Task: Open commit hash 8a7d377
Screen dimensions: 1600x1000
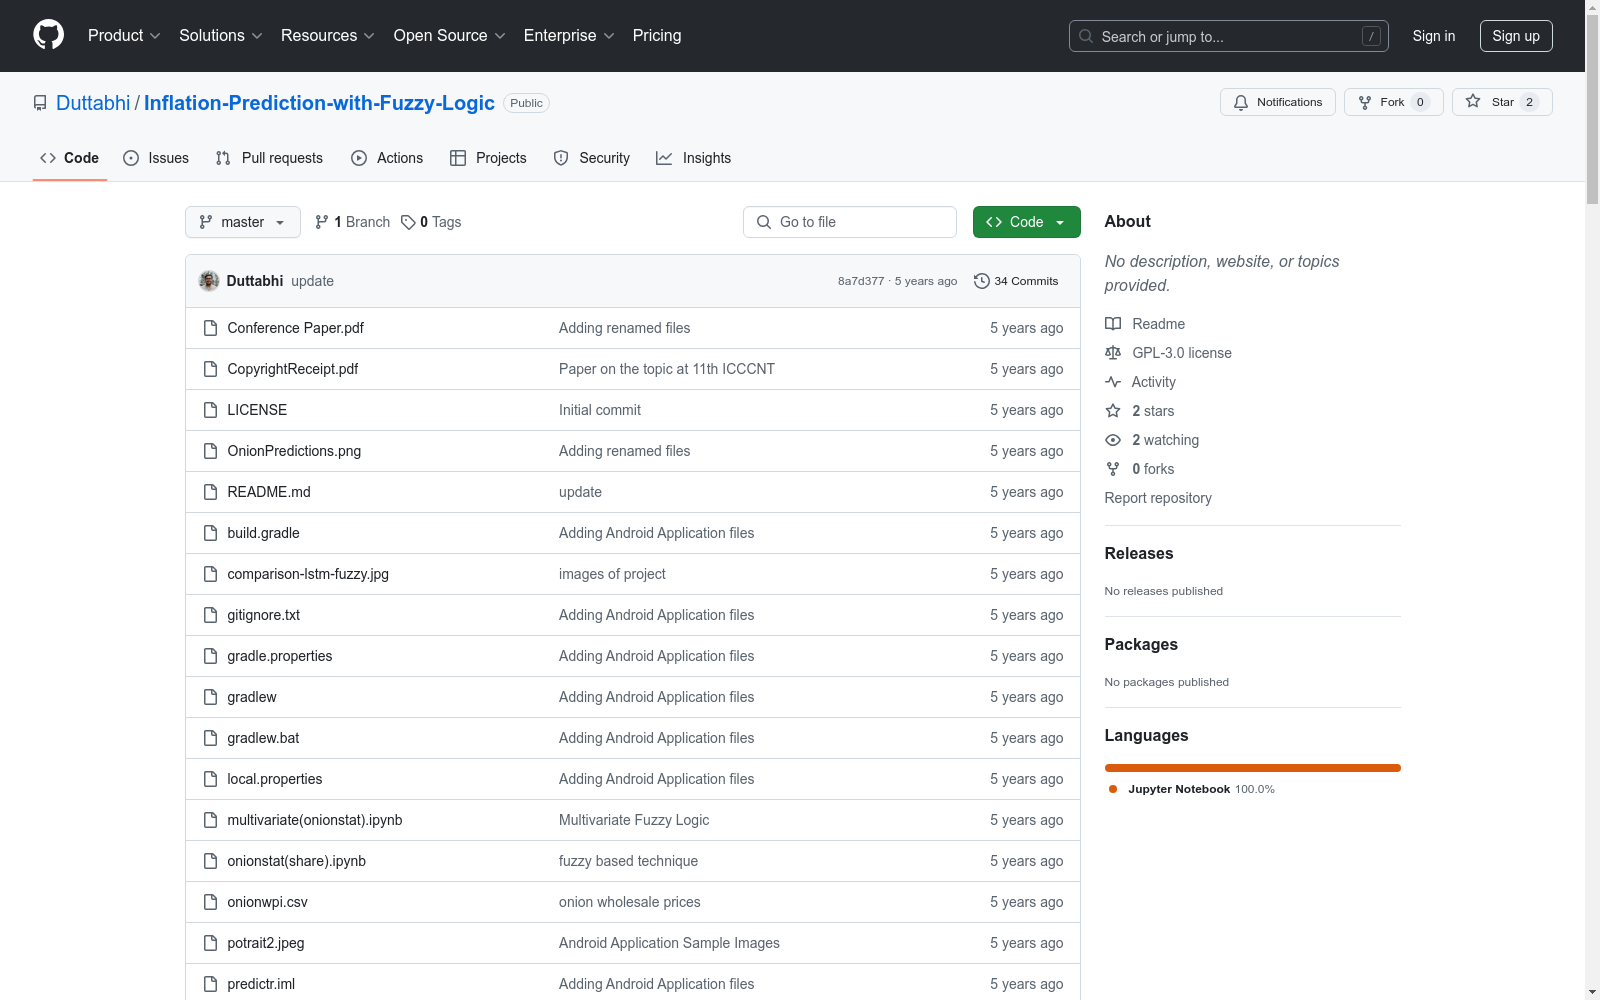Action: click(x=861, y=281)
